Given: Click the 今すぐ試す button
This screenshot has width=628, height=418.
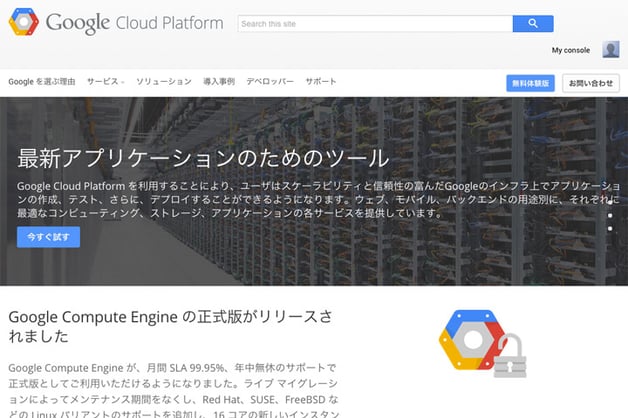Looking at the screenshot, I should pyautogui.click(x=48, y=237).
